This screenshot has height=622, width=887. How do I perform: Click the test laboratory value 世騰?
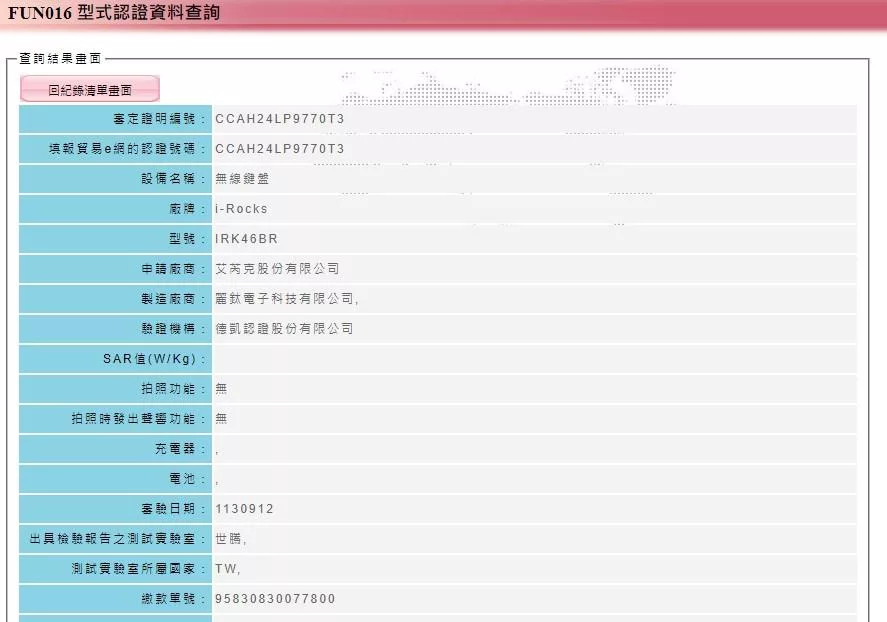[x=229, y=539]
